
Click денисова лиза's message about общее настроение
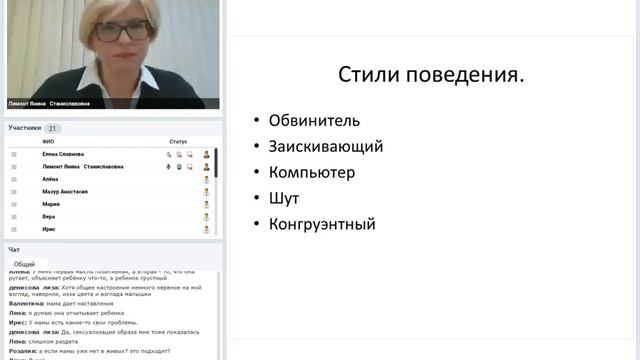[105, 291]
